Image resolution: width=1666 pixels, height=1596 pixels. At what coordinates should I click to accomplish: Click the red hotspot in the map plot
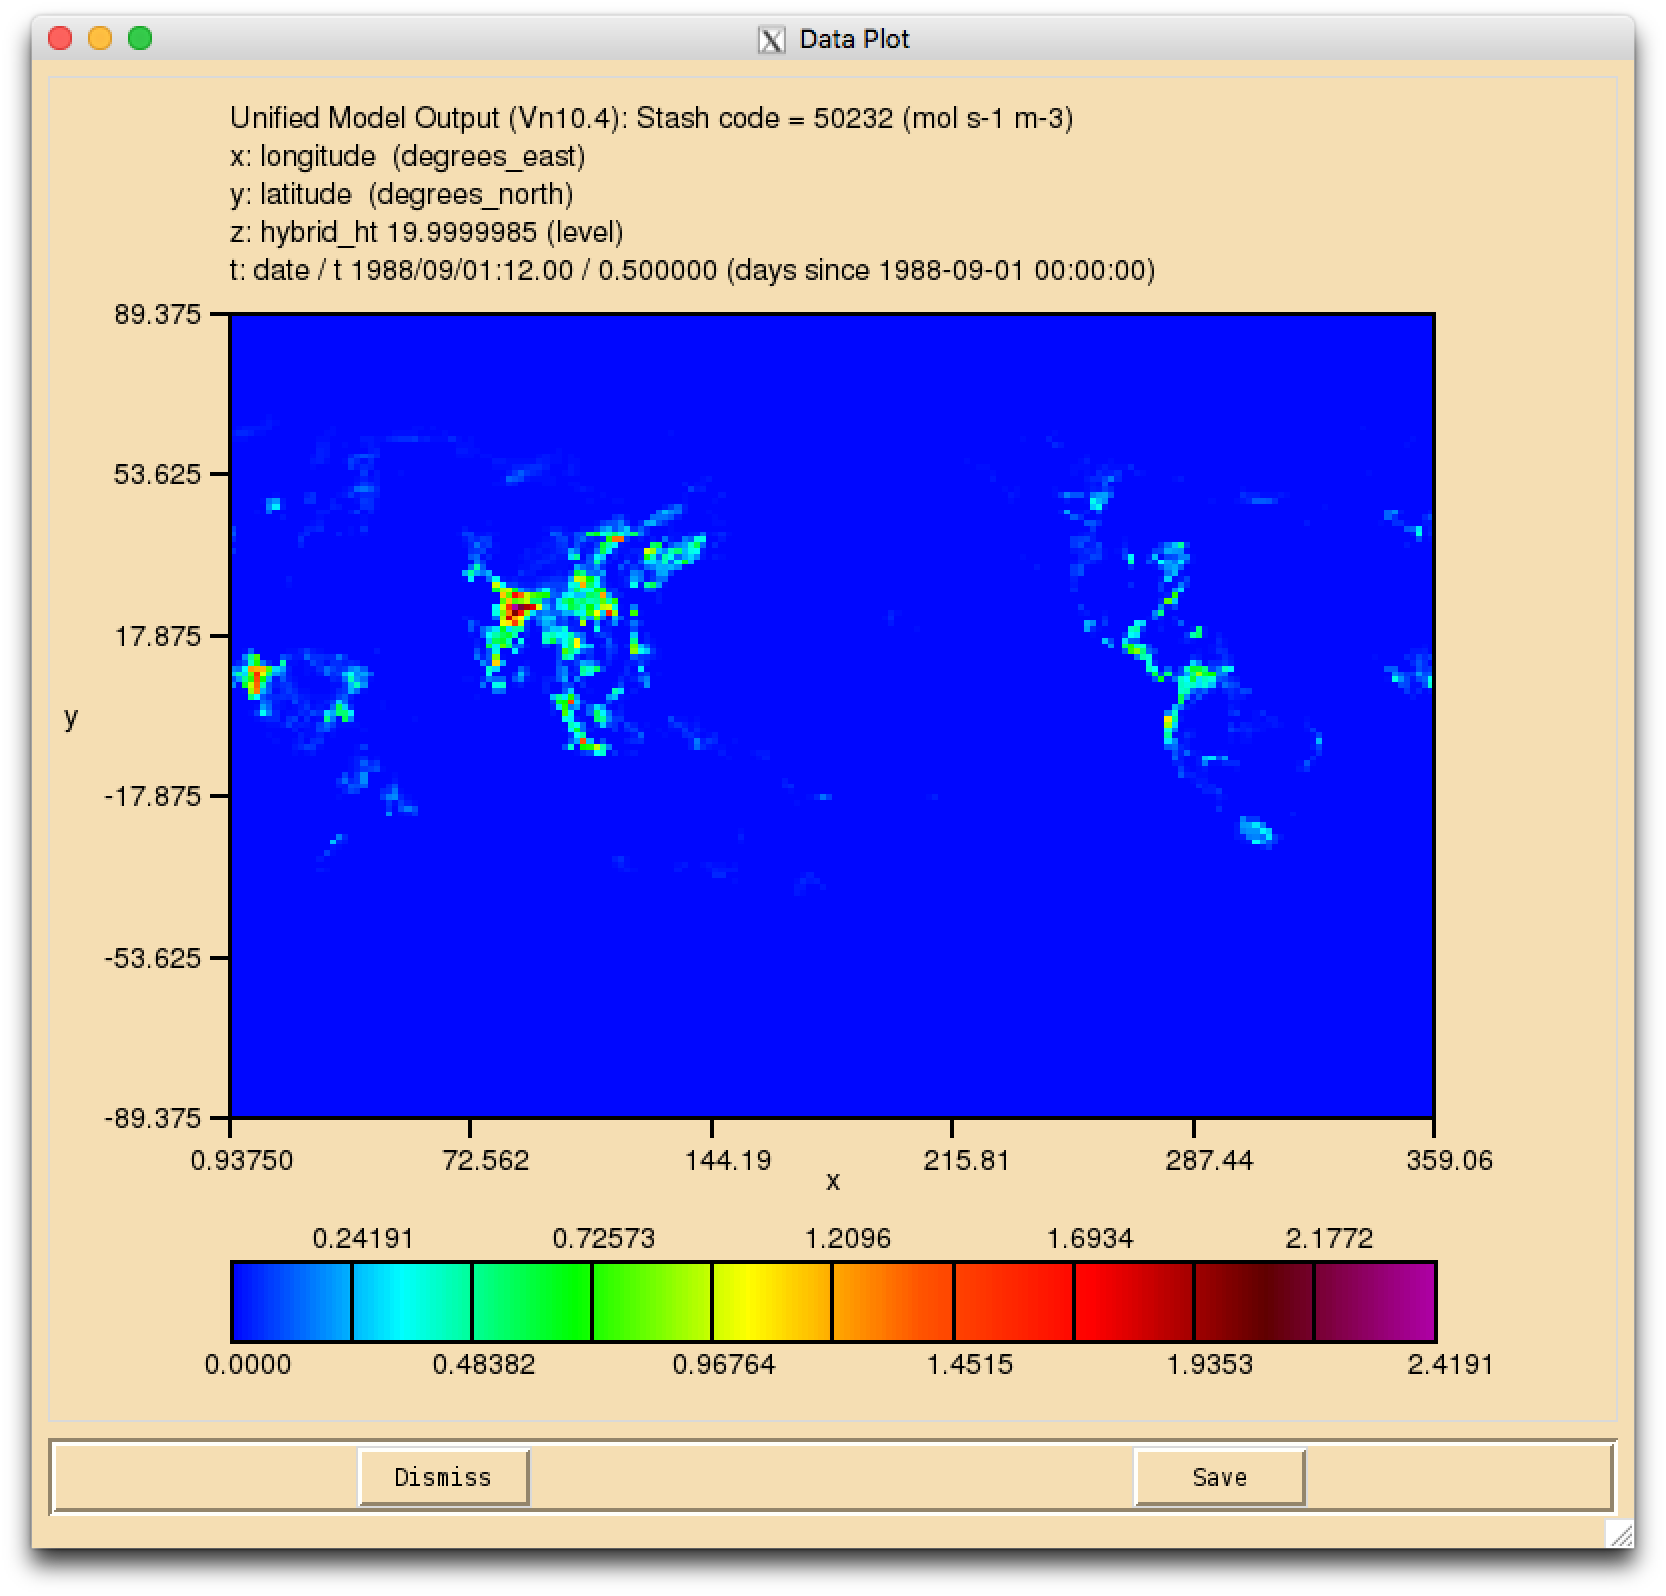coord(519,606)
